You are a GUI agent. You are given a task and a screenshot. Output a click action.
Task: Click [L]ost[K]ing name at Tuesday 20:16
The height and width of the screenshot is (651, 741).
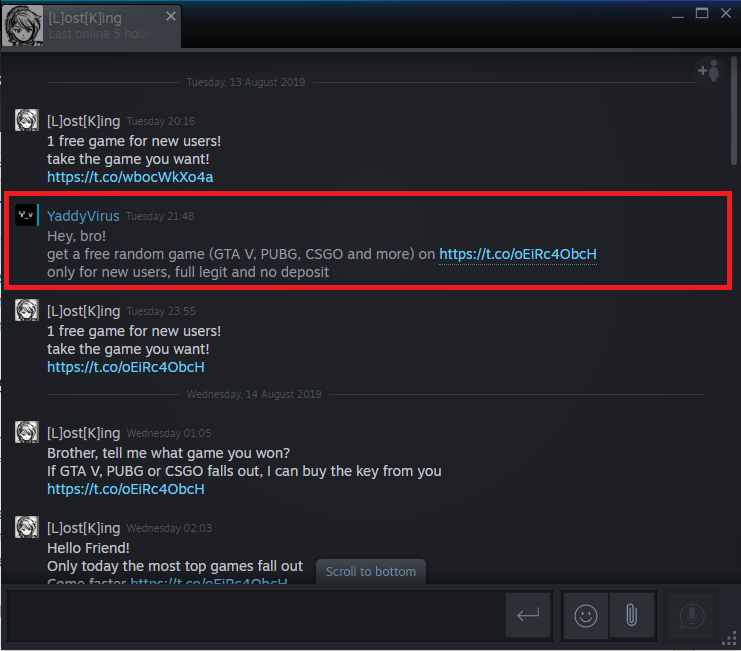point(84,121)
